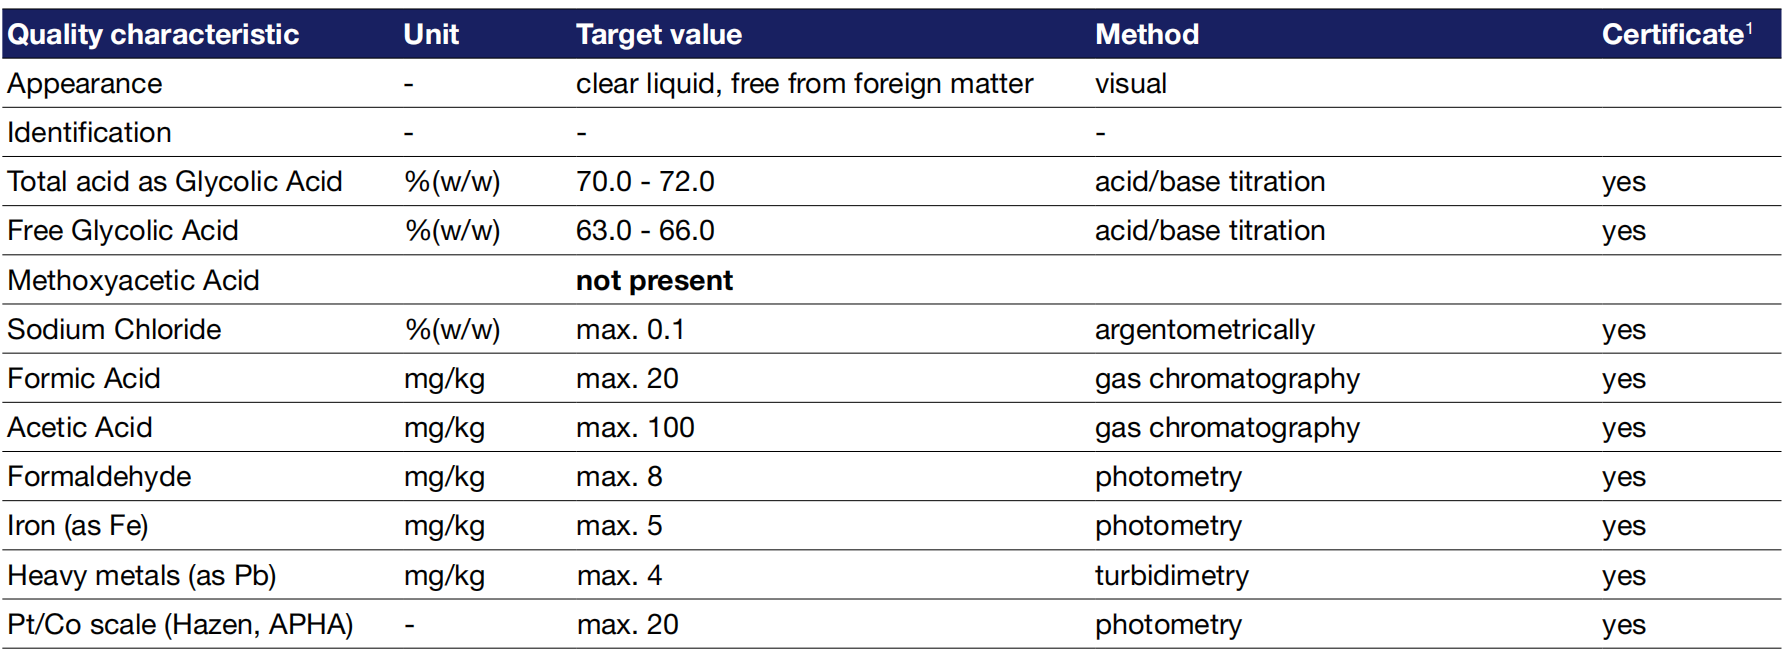Select the Appearance row label

click(84, 84)
